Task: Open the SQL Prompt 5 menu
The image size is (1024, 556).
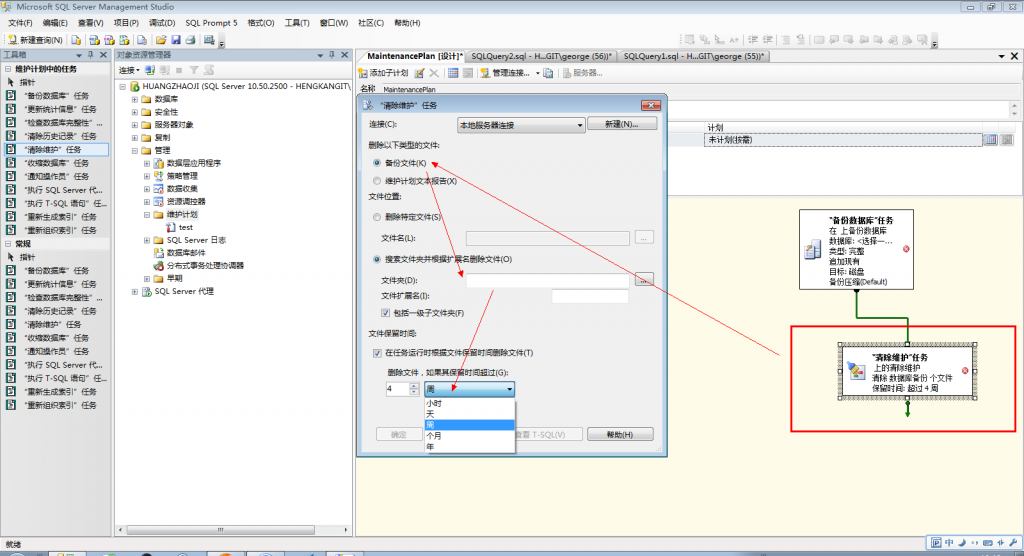Action: coord(211,23)
